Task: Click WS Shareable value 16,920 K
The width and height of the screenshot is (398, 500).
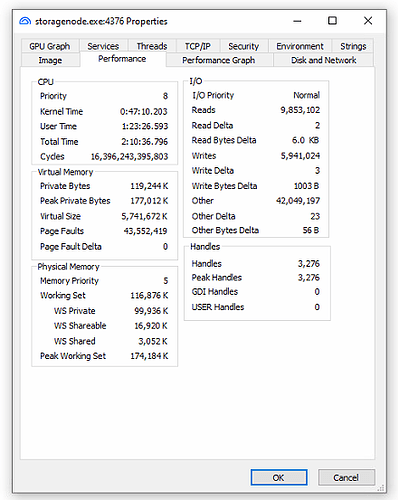Action: pos(151,326)
